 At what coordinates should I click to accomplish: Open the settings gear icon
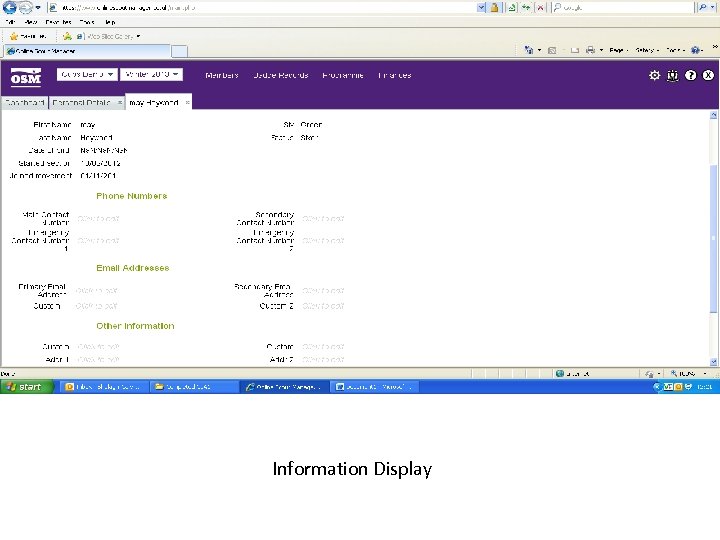click(x=654, y=75)
